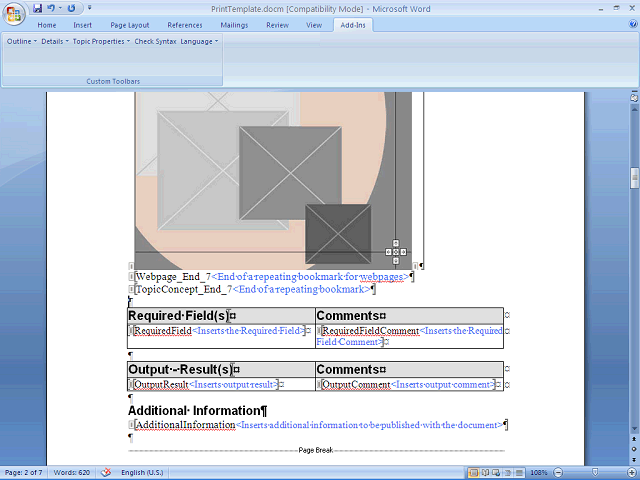Click the Zoom In plus button
Image resolution: width=640 pixels, height=480 pixels.
632,473
